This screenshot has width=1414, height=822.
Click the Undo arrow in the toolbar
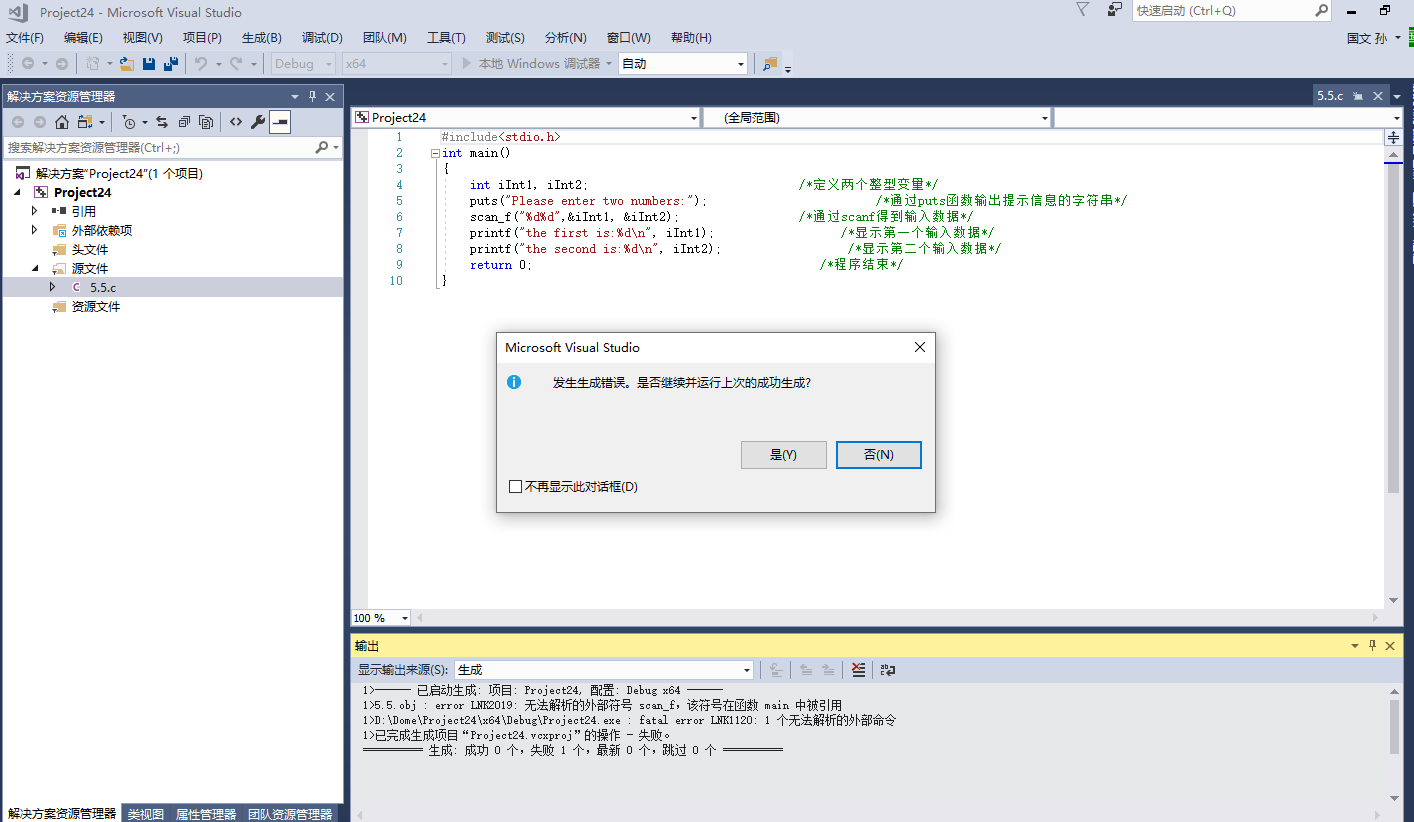click(x=200, y=64)
